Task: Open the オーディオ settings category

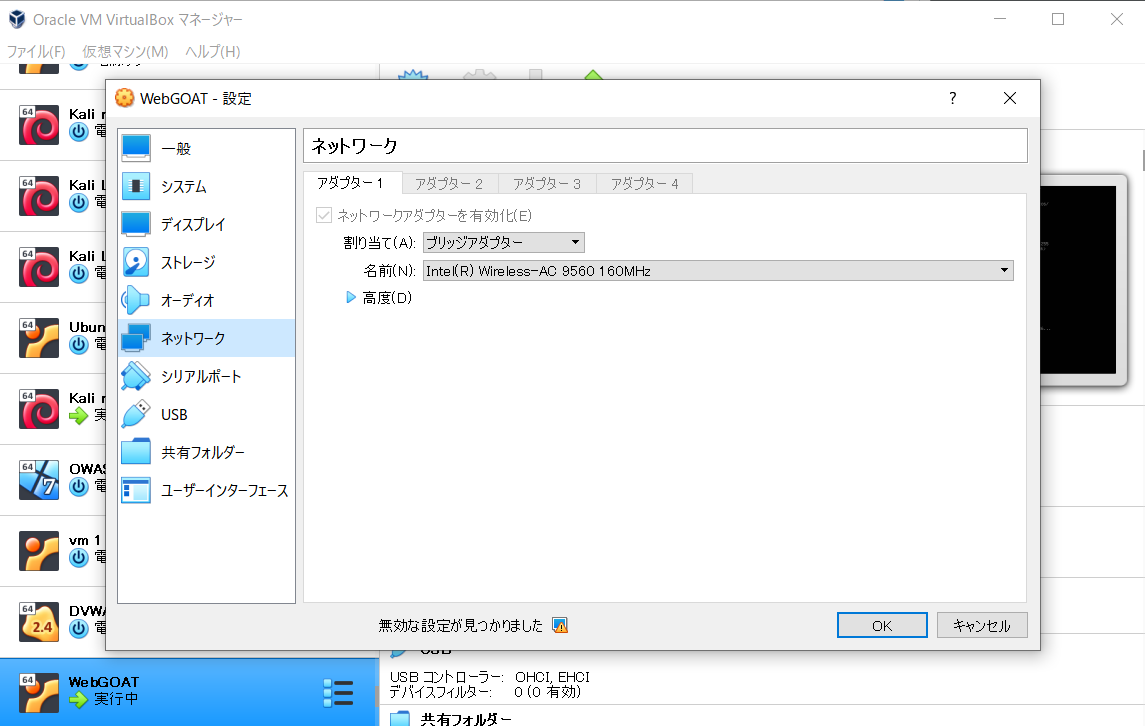Action: tap(207, 300)
